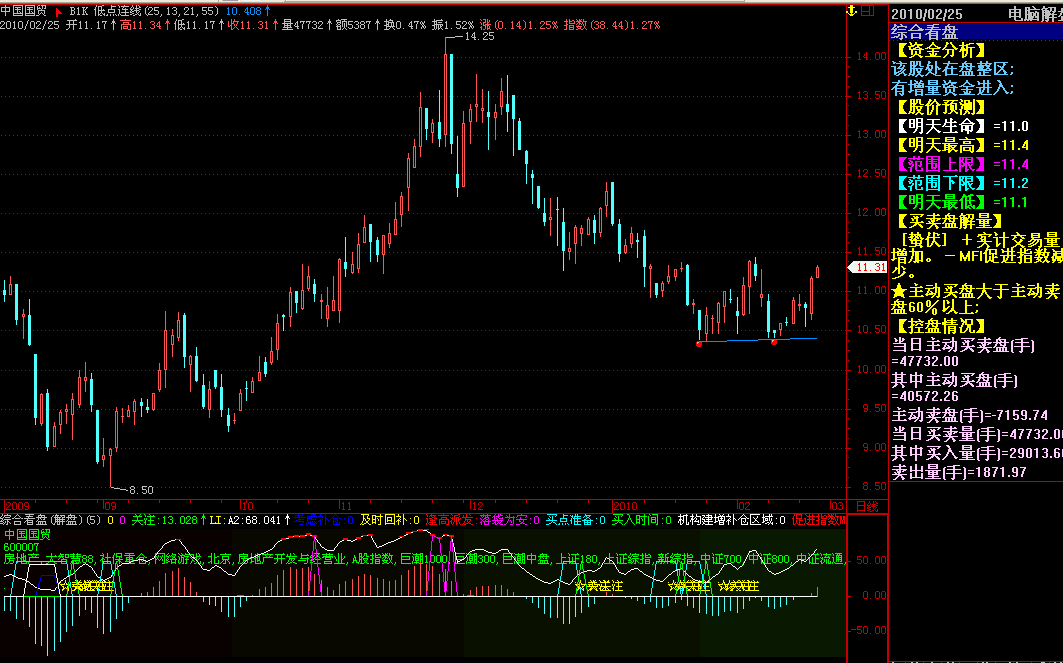Click the yellow anchor icon above price axis

click(851, 11)
